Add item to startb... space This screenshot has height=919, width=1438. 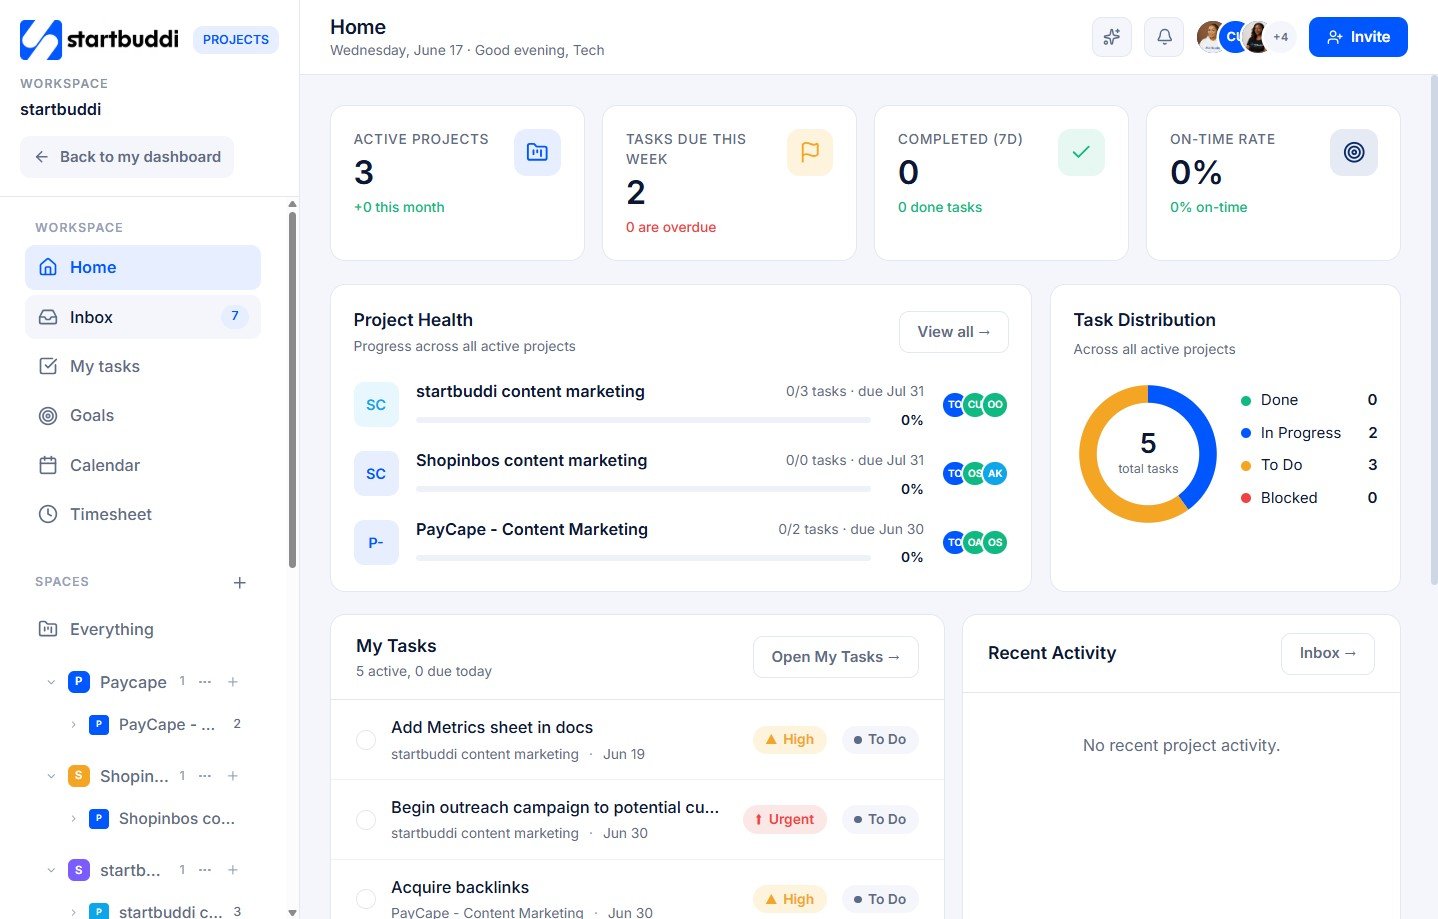click(x=233, y=869)
